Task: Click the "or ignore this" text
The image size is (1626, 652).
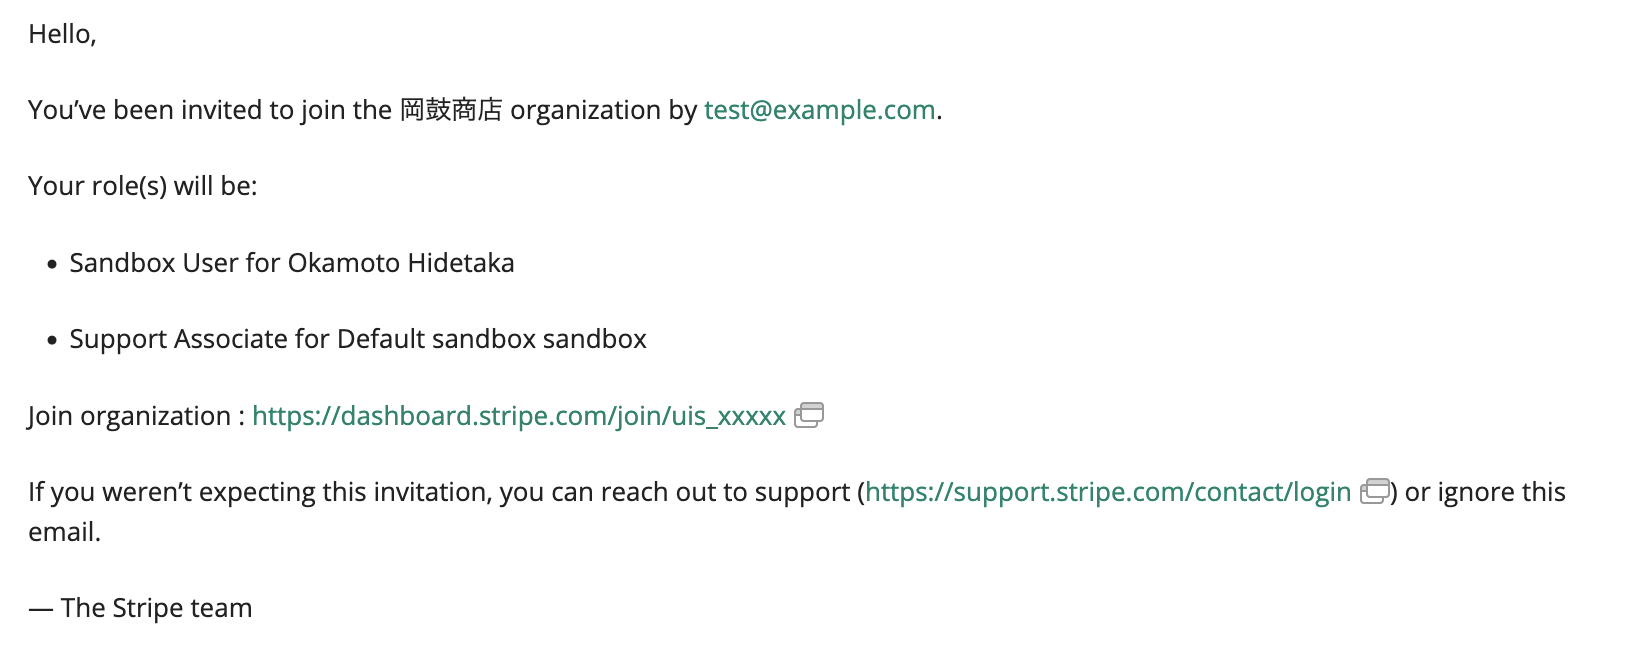Action: pos(1485,492)
